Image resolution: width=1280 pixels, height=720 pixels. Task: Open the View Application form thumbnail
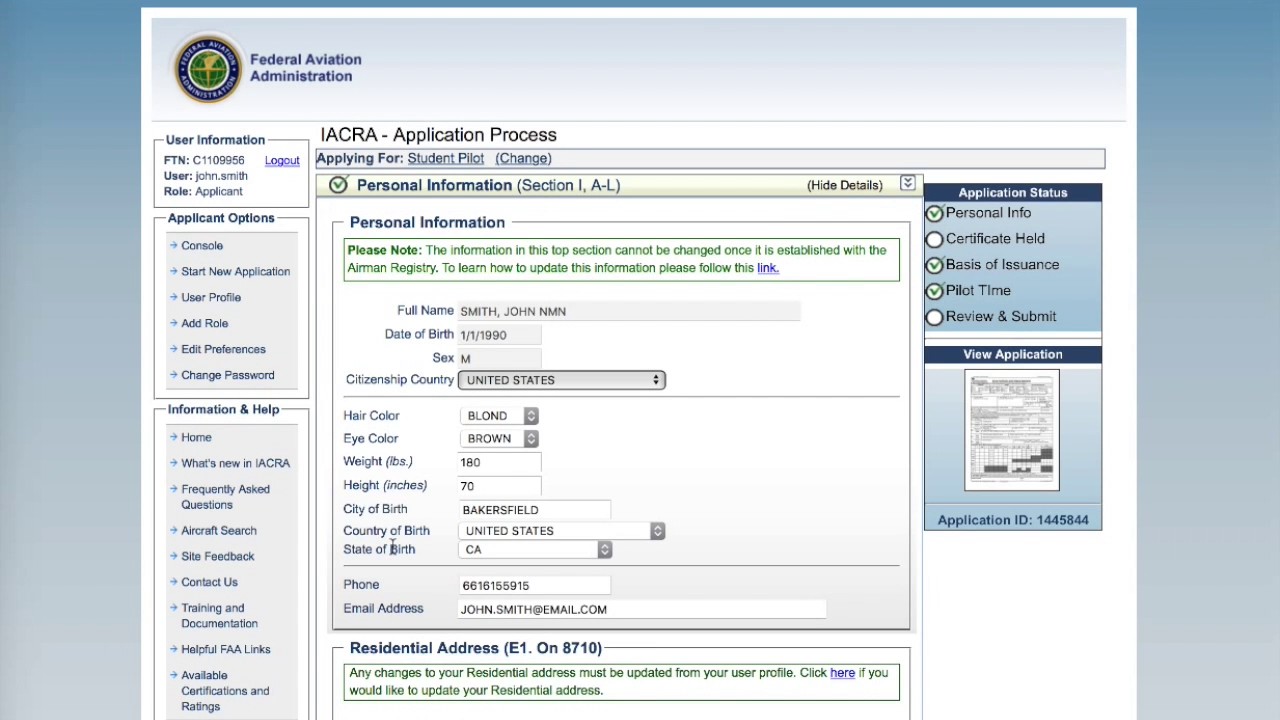coord(1012,430)
